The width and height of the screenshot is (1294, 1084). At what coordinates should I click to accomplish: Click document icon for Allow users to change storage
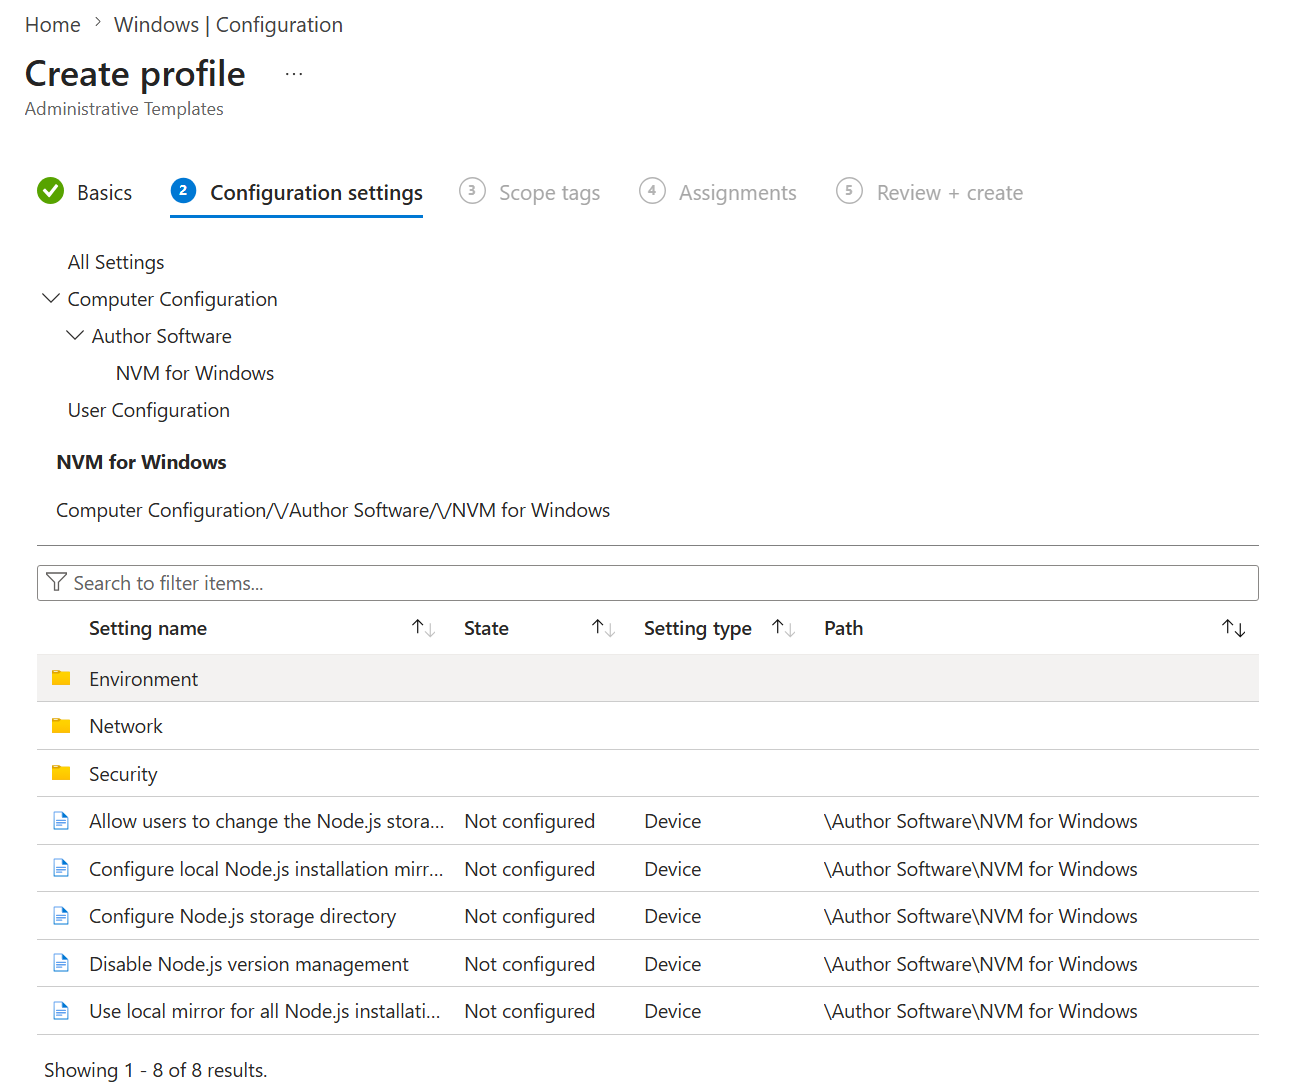tap(61, 821)
